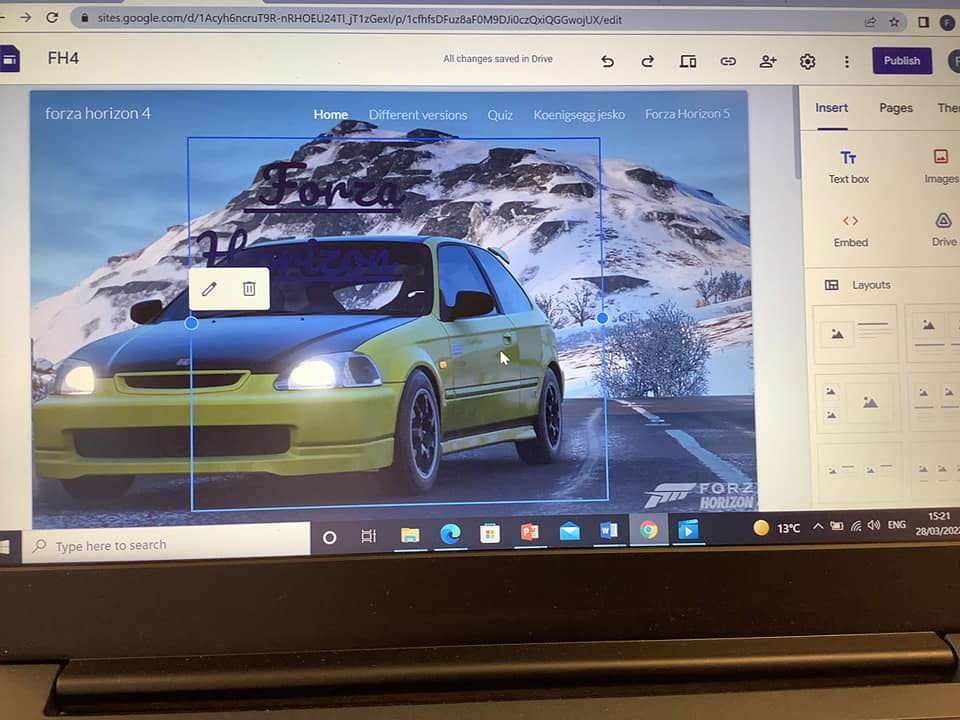Go to the Koenigsegg jesko page
960x720 pixels.
tap(579, 114)
